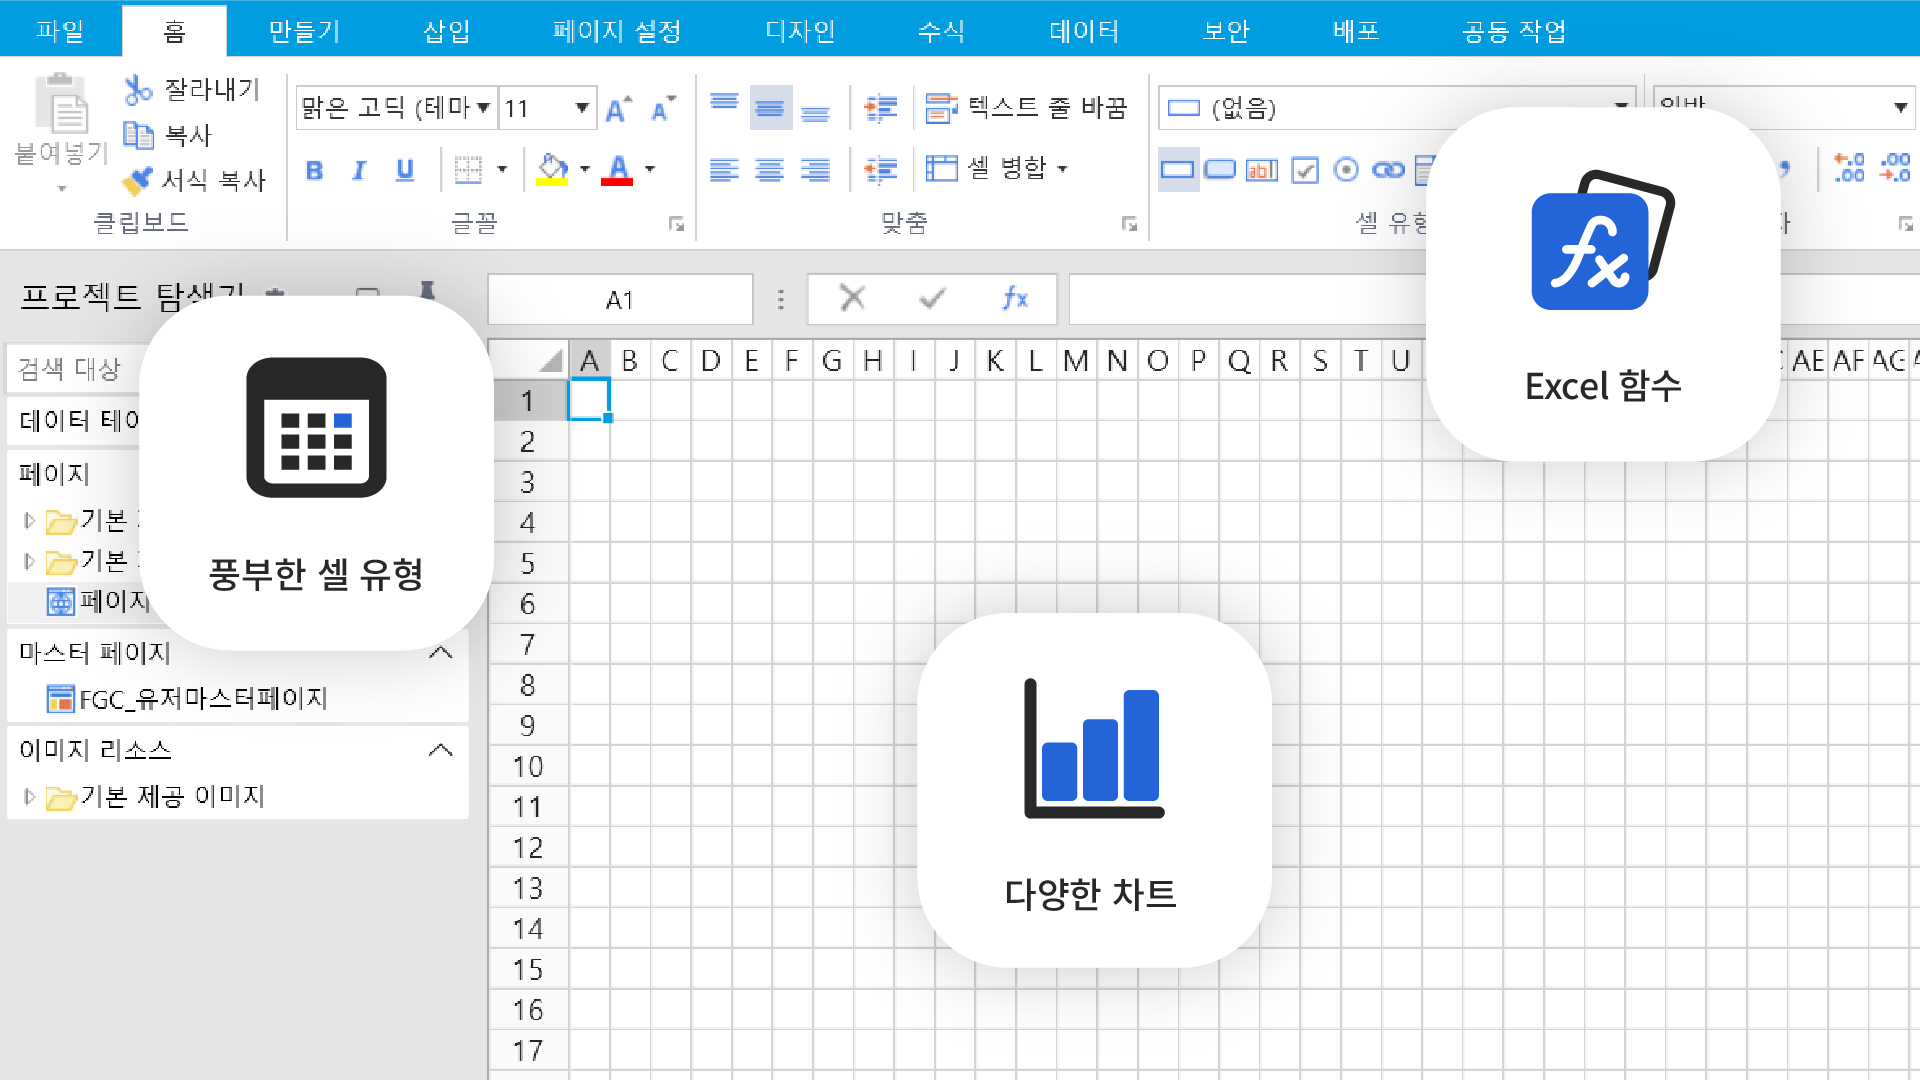Open the font name dropdown

click(483, 107)
